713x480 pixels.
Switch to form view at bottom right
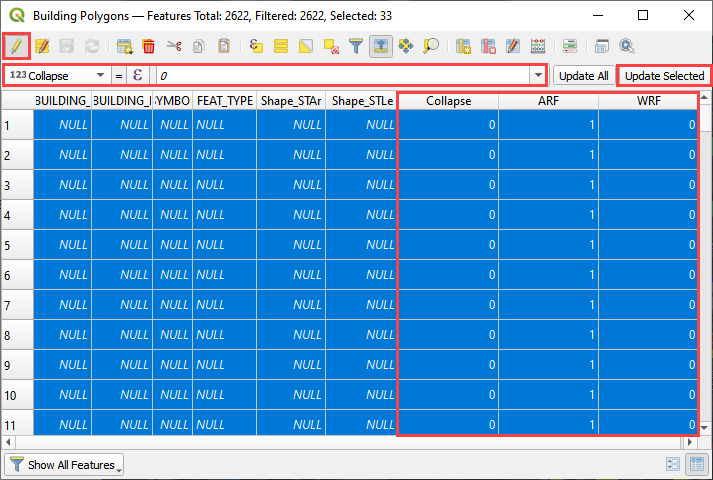tap(672, 464)
